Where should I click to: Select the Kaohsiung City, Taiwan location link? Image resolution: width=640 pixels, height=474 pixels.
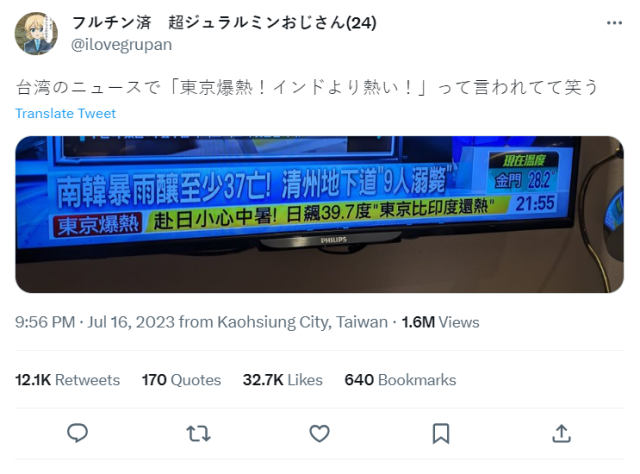[302, 322]
